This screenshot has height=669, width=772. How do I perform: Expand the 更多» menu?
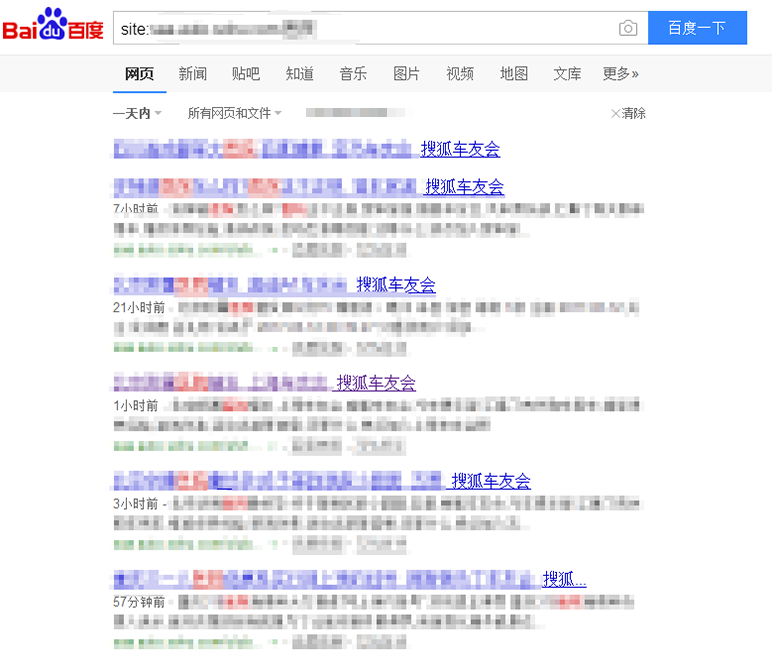click(x=620, y=73)
